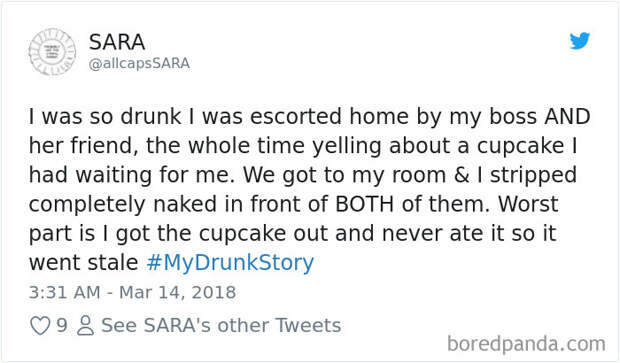Image resolution: width=620 pixels, height=363 pixels.
Task: Click the Twitter bird logo
Action: tap(580, 41)
